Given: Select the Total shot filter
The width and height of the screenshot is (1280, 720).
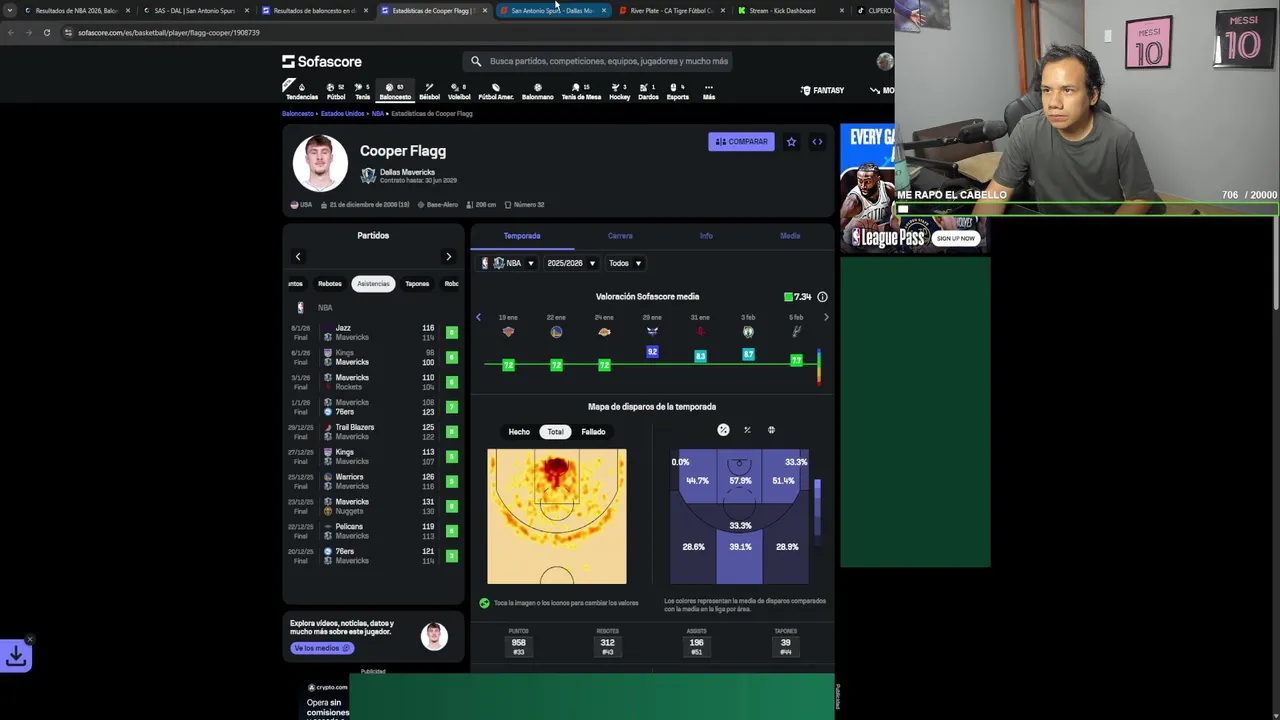Looking at the screenshot, I should tap(555, 432).
